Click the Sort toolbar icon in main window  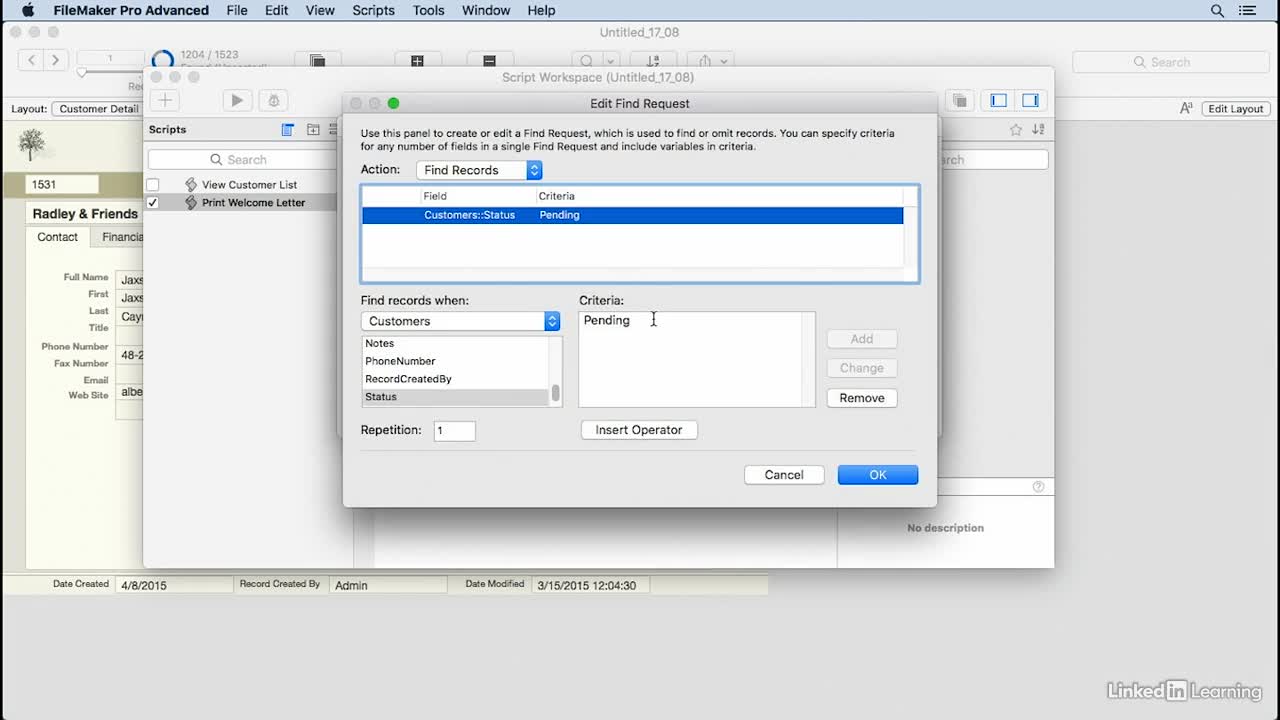pos(654,61)
